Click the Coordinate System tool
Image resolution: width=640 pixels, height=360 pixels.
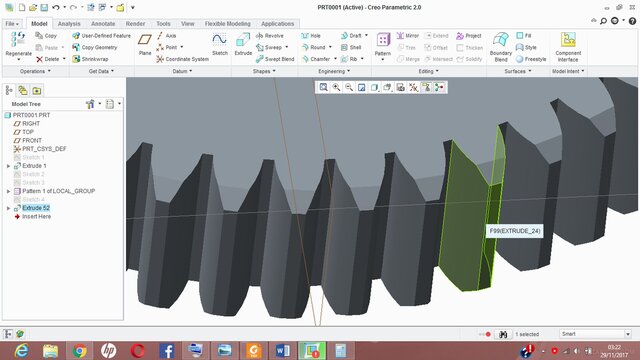[x=182, y=59]
